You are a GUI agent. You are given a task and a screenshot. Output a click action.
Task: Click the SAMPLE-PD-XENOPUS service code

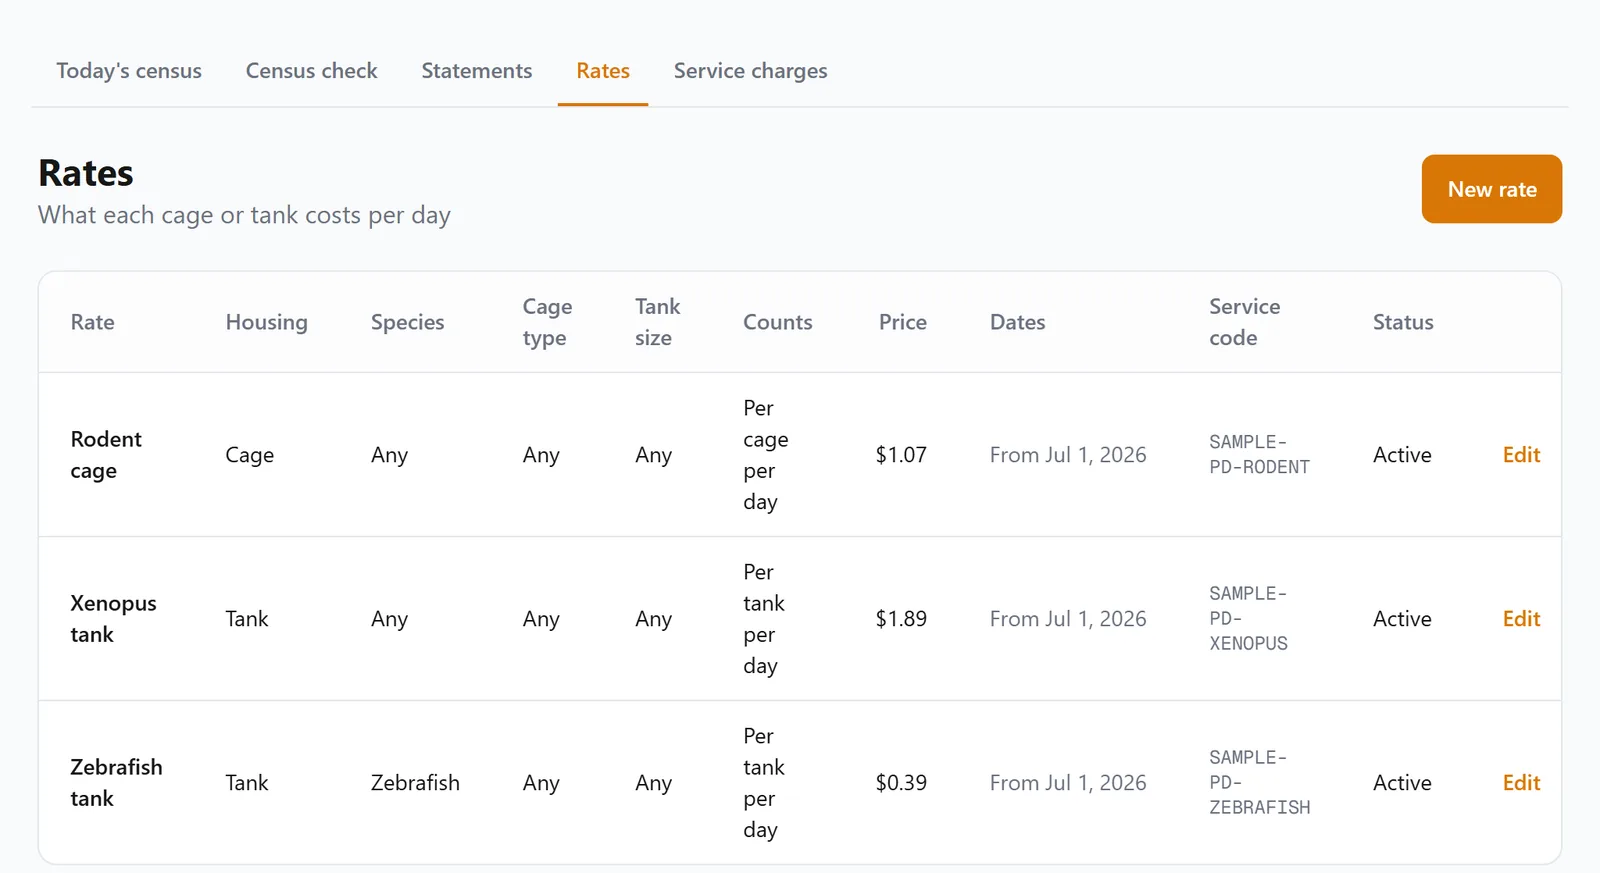[x=1248, y=619]
